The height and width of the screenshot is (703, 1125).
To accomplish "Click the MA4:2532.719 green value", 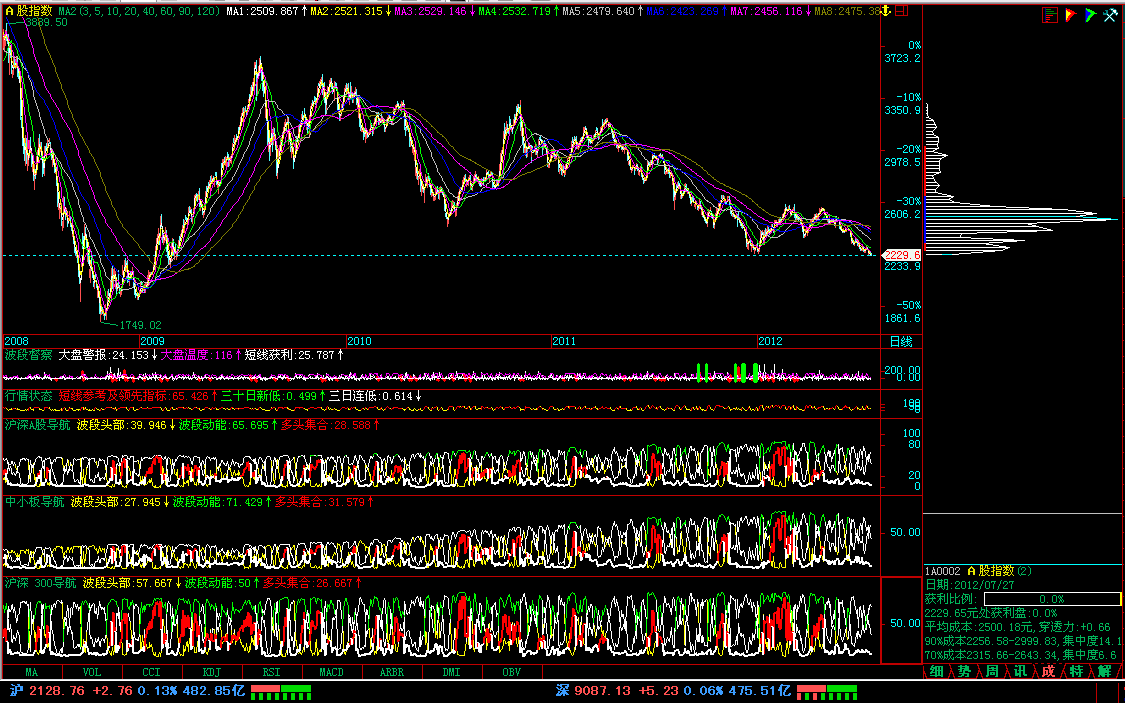I will pyautogui.click(x=514, y=11).
